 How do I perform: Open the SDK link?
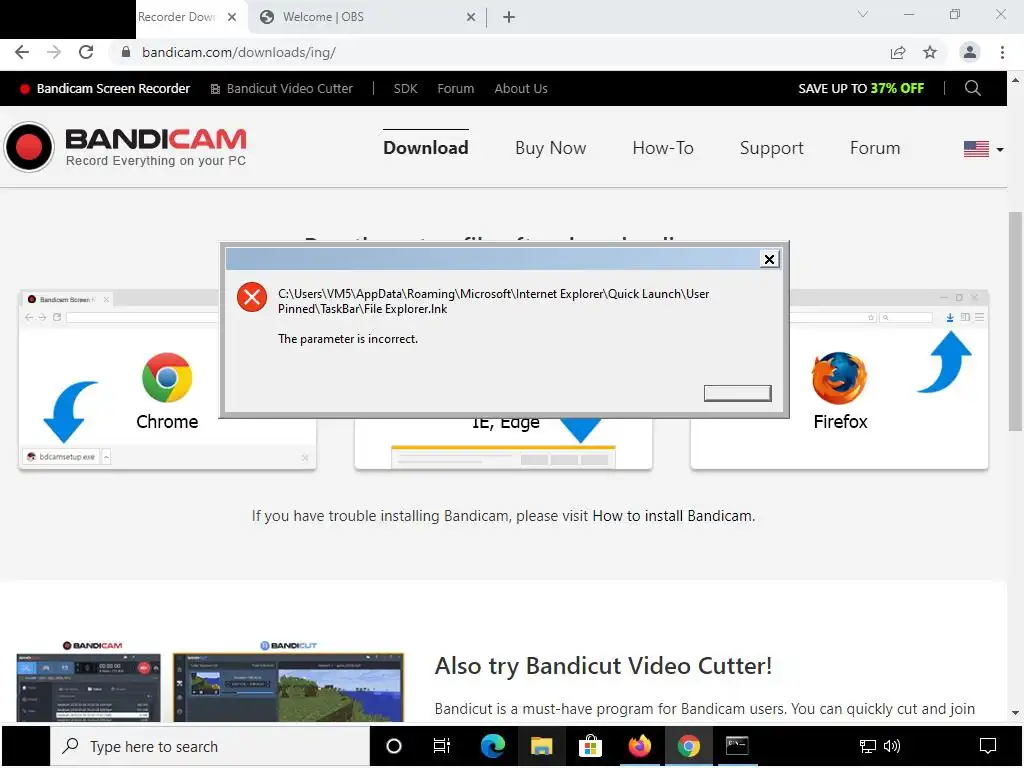pos(405,88)
